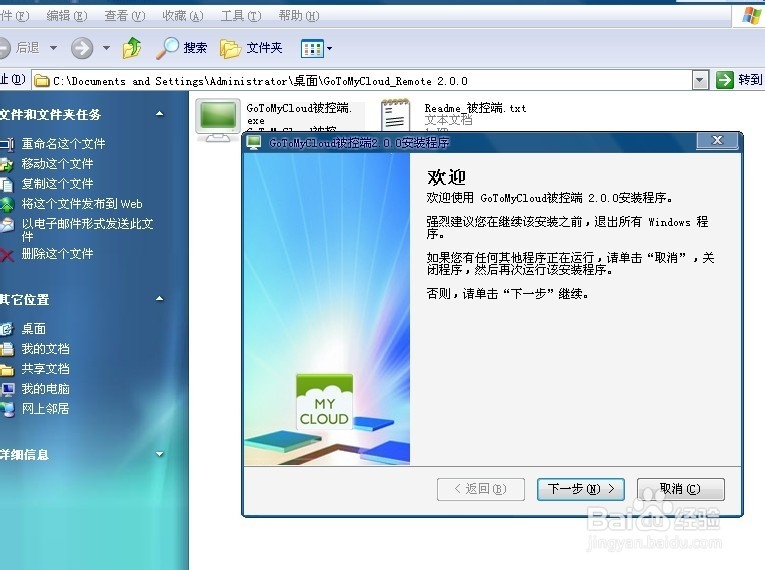Collapse the 其它位置 panel
The height and width of the screenshot is (570, 765).
(x=160, y=299)
